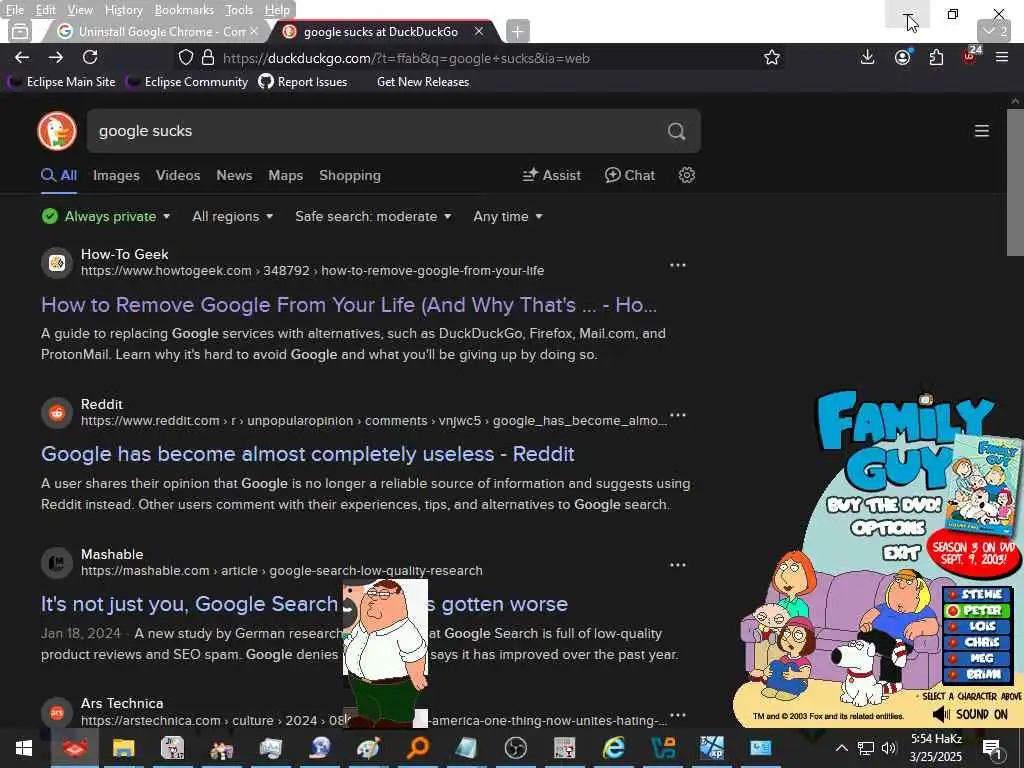Viewport: 1024px width, 768px height.
Task: Open the browser downloads panel
Action: [867, 57]
